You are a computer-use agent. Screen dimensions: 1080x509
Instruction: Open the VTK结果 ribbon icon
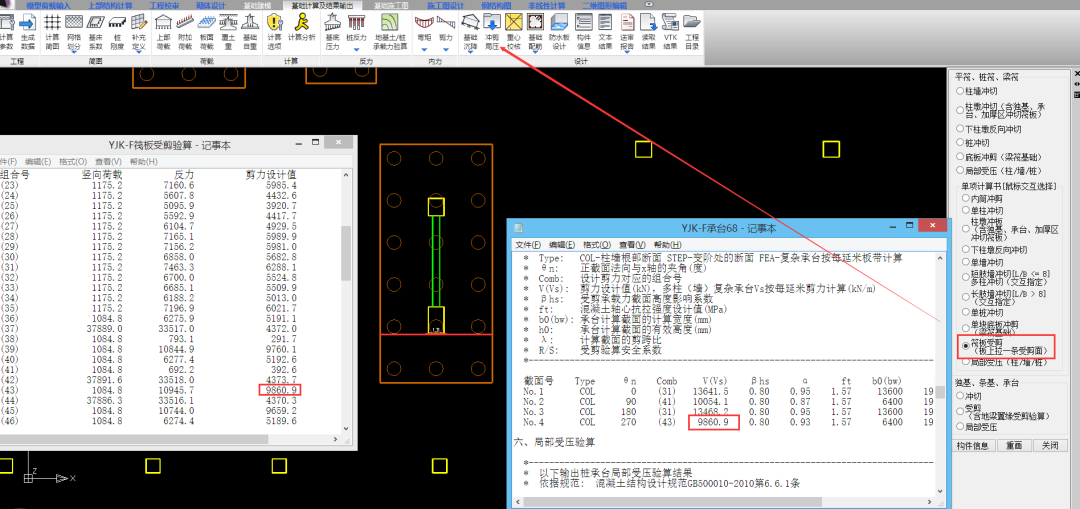(x=669, y=31)
